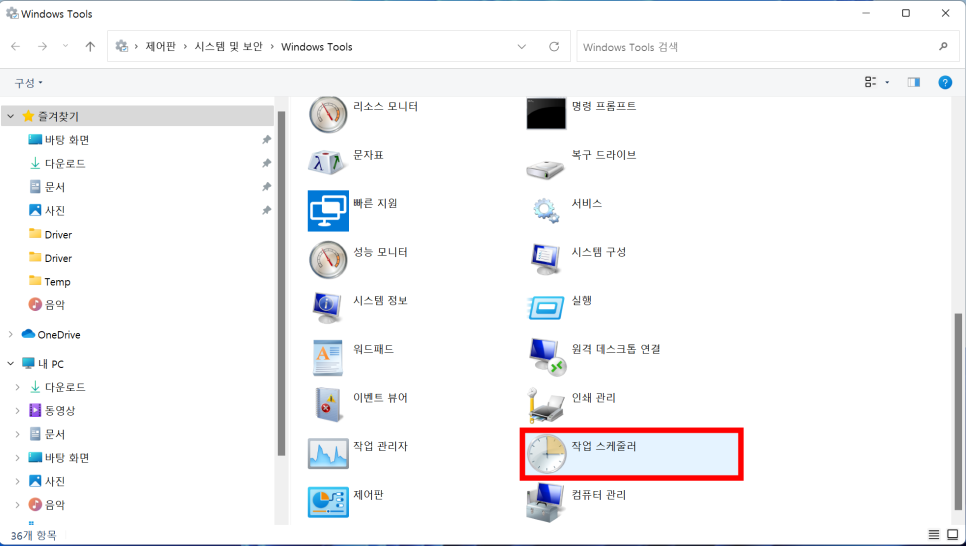Navigate forward with the right arrow

tap(42, 46)
